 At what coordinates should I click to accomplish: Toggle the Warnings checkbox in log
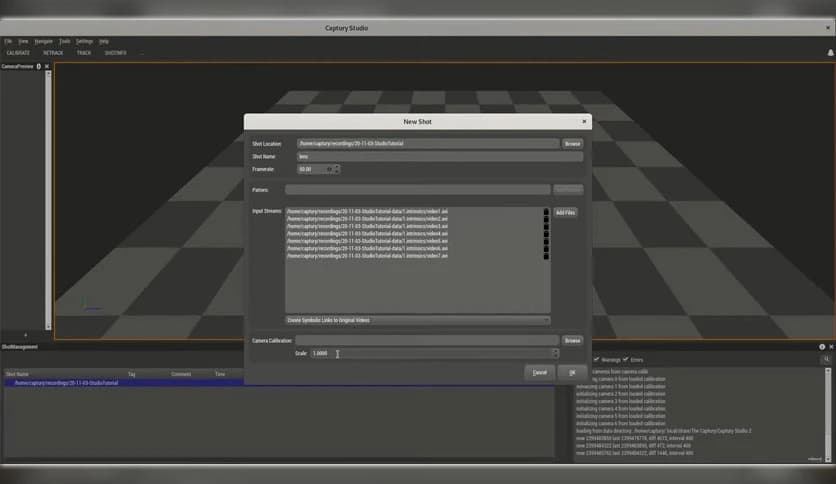pyautogui.click(x=596, y=359)
